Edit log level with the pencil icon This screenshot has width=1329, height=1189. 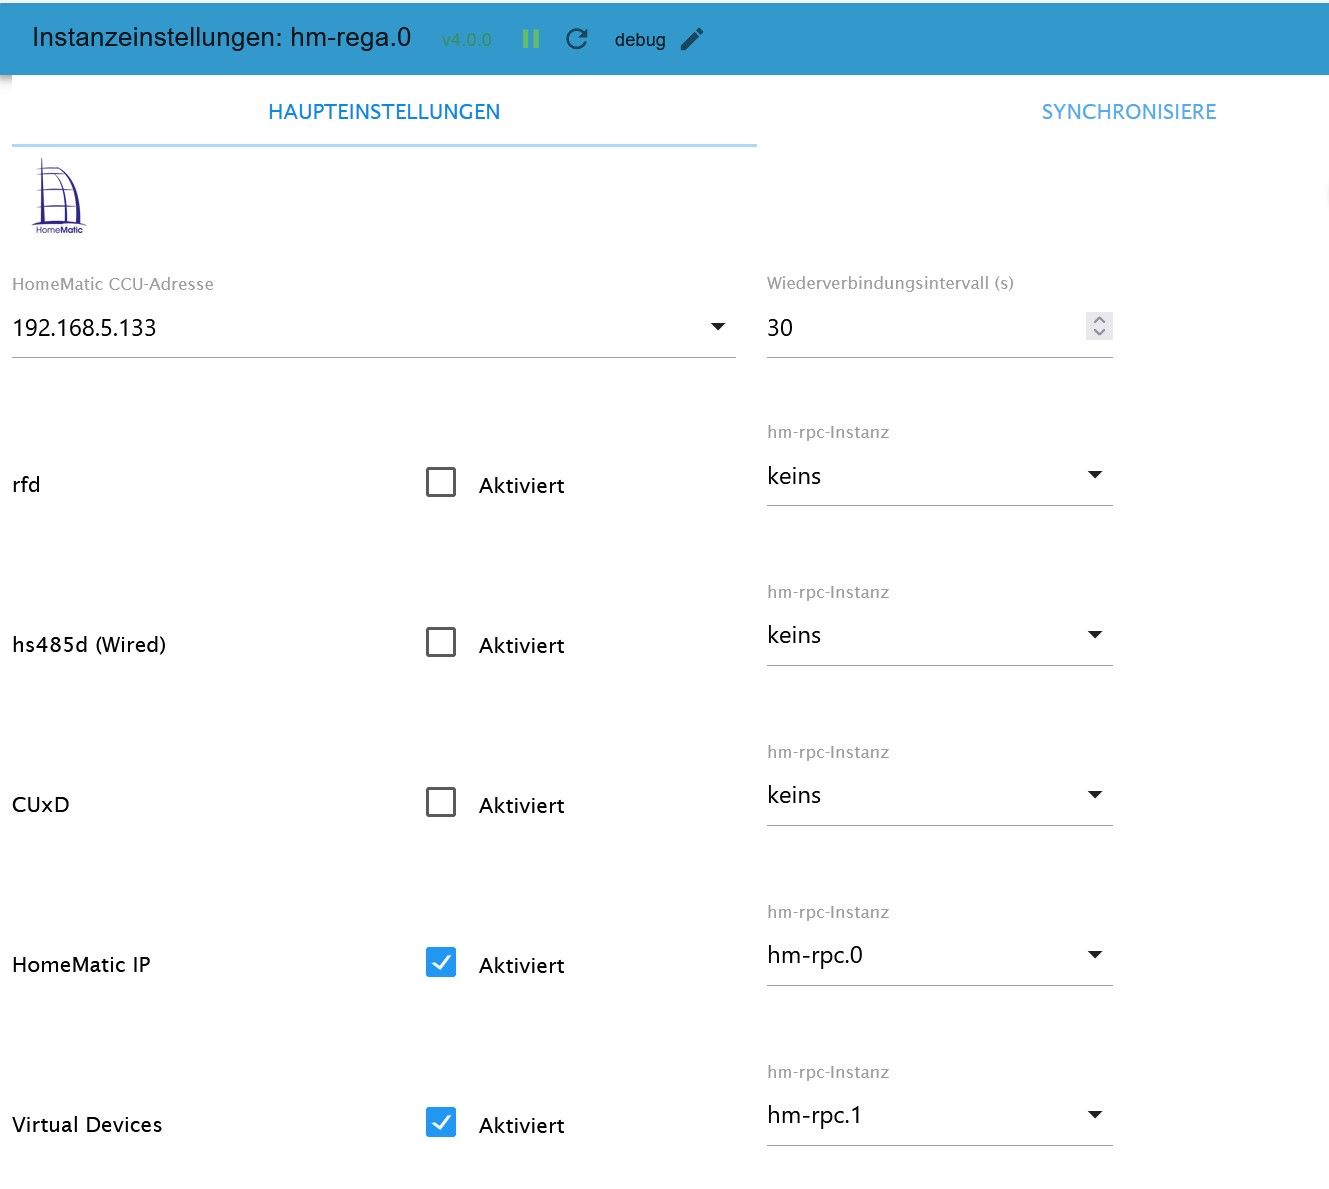pos(692,39)
